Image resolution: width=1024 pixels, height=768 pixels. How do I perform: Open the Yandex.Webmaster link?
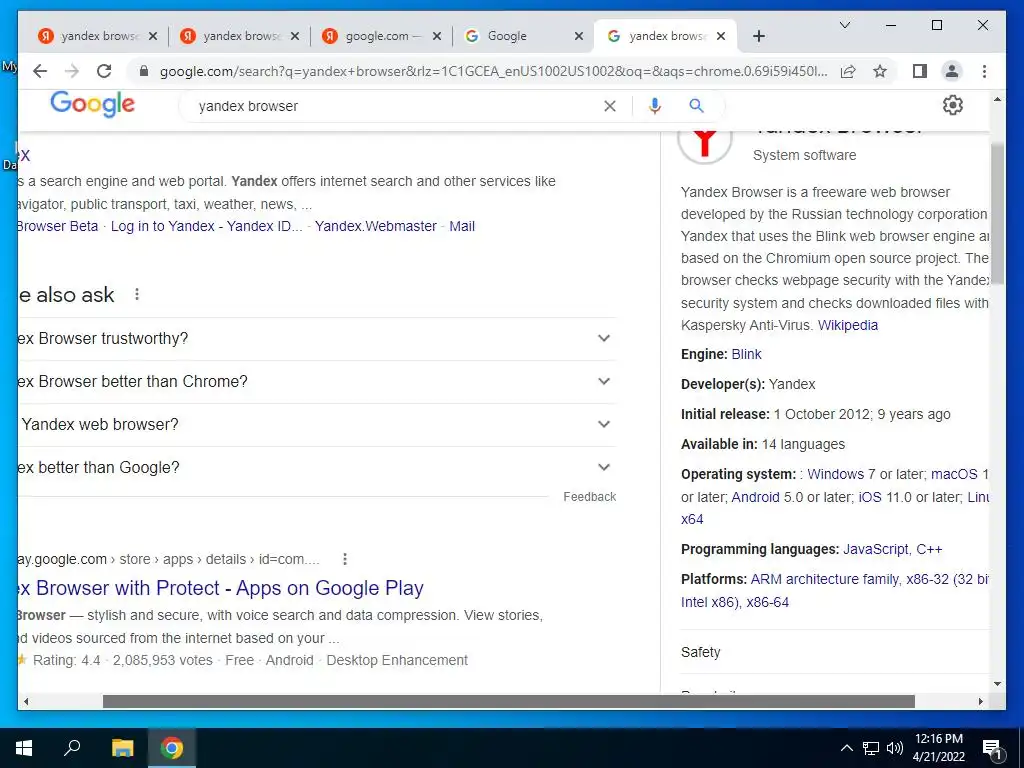pos(376,226)
